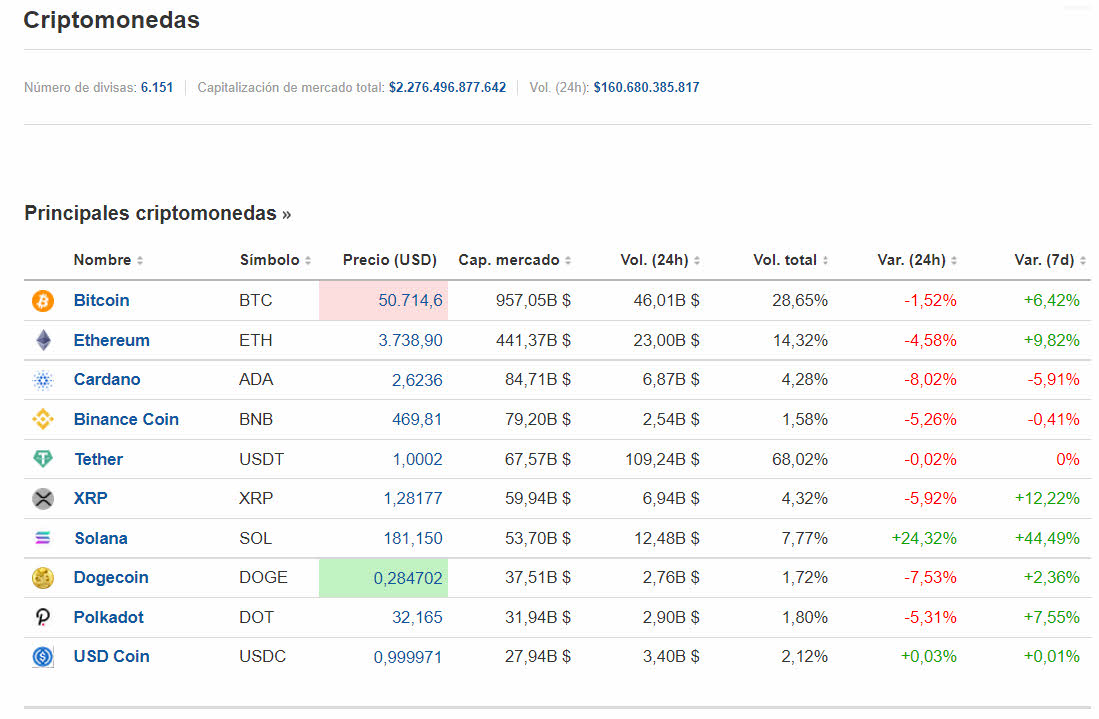The height and width of the screenshot is (719, 1099).
Task: Click the Solana logo icon
Action: point(43,538)
